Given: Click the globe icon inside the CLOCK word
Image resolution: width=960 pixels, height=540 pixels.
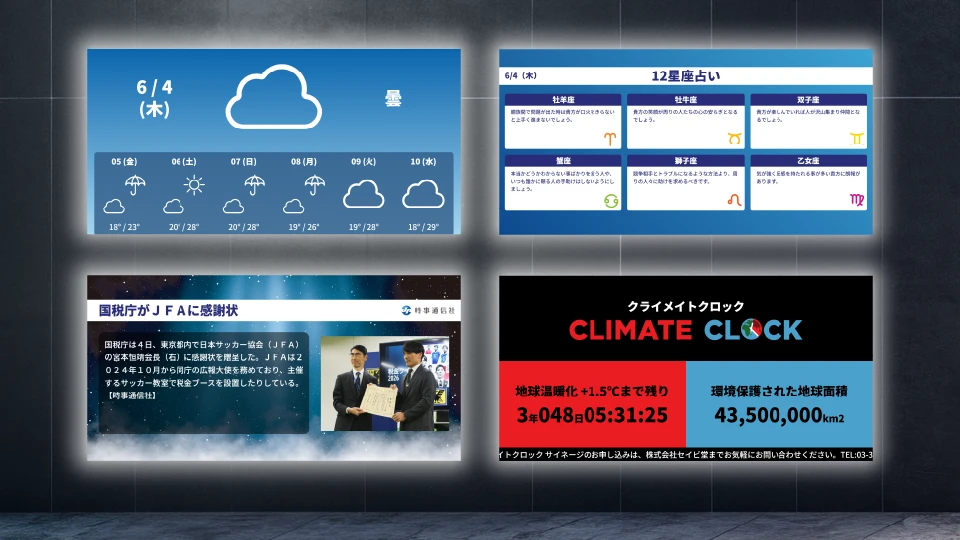Looking at the screenshot, I should tap(751, 329).
